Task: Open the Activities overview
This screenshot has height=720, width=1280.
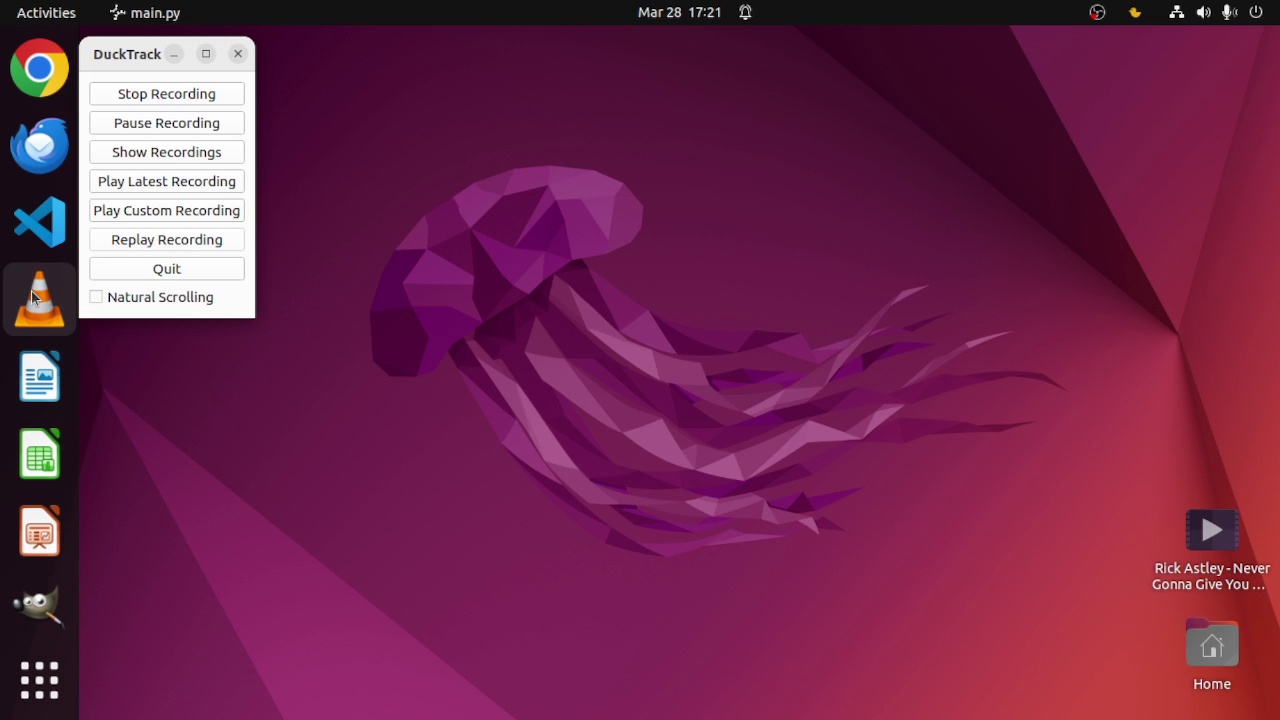Action: (x=46, y=13)
